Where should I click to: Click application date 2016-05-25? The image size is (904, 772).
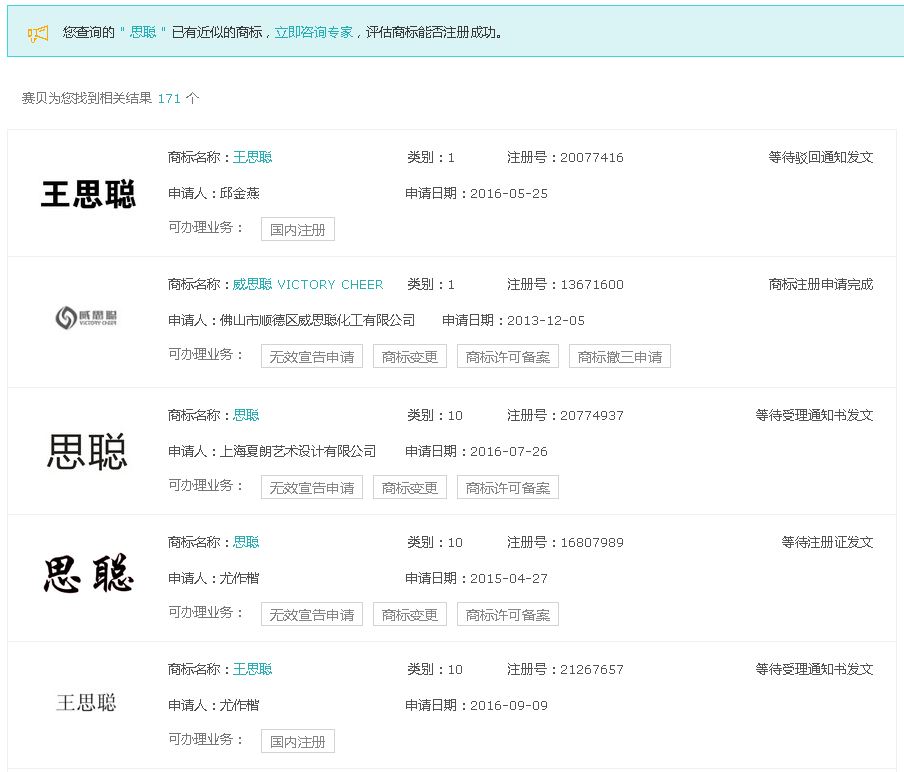509,194
